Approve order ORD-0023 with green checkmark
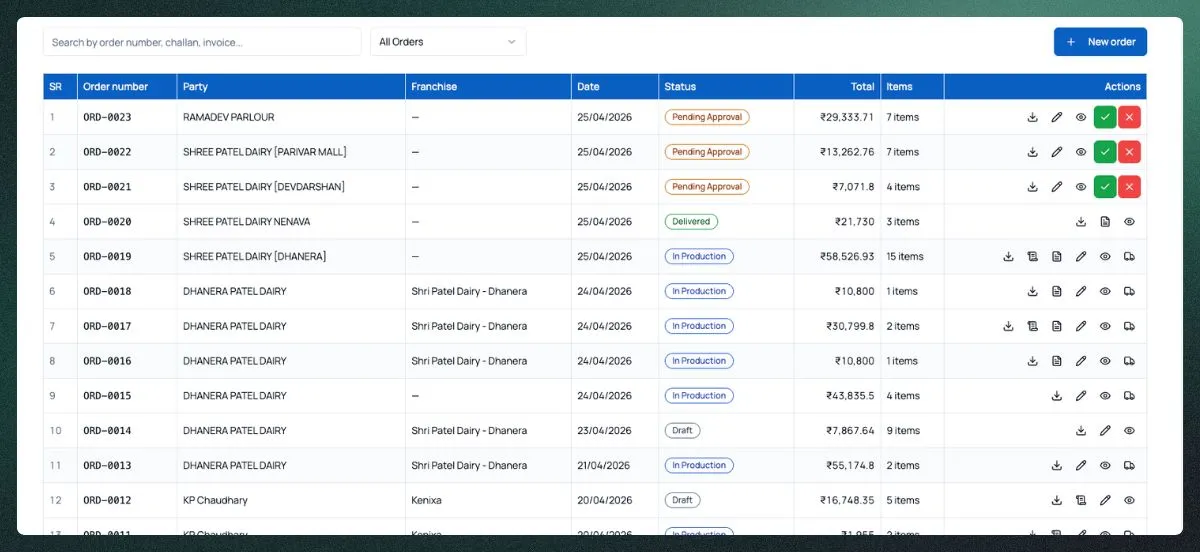The width and height of the screenshot is (1200, 552). (x=1105, y=117)
